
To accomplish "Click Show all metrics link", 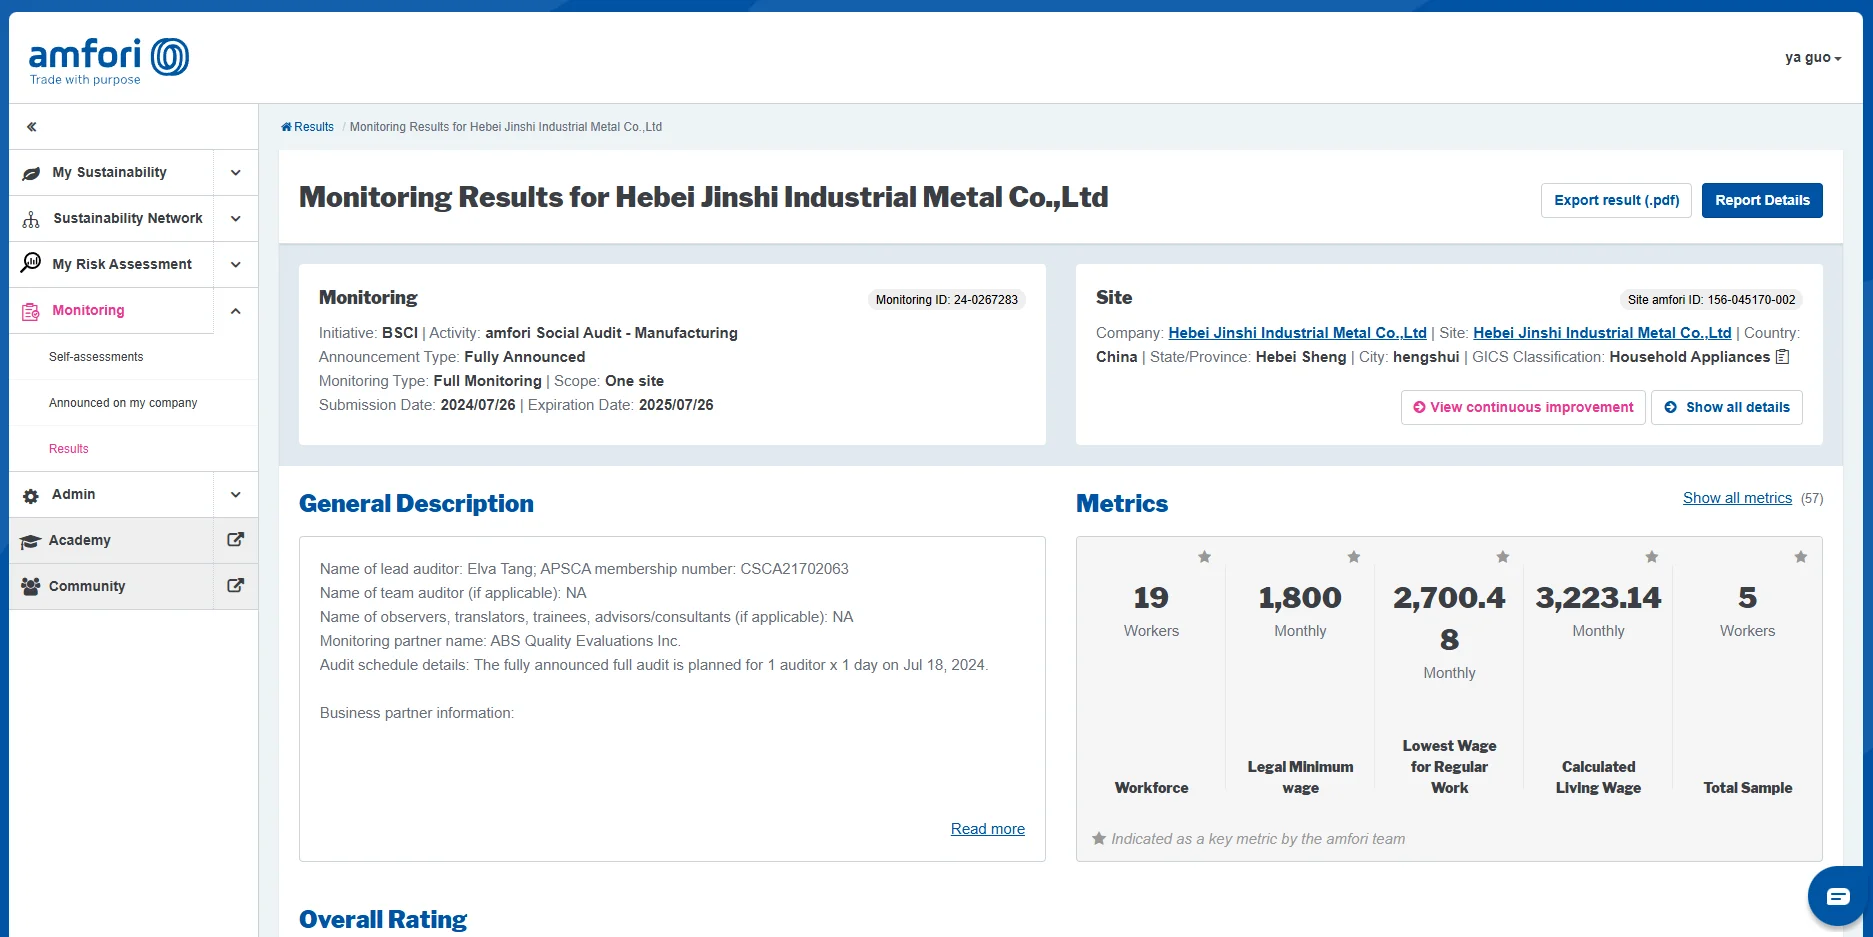I will click(1737, 498).
